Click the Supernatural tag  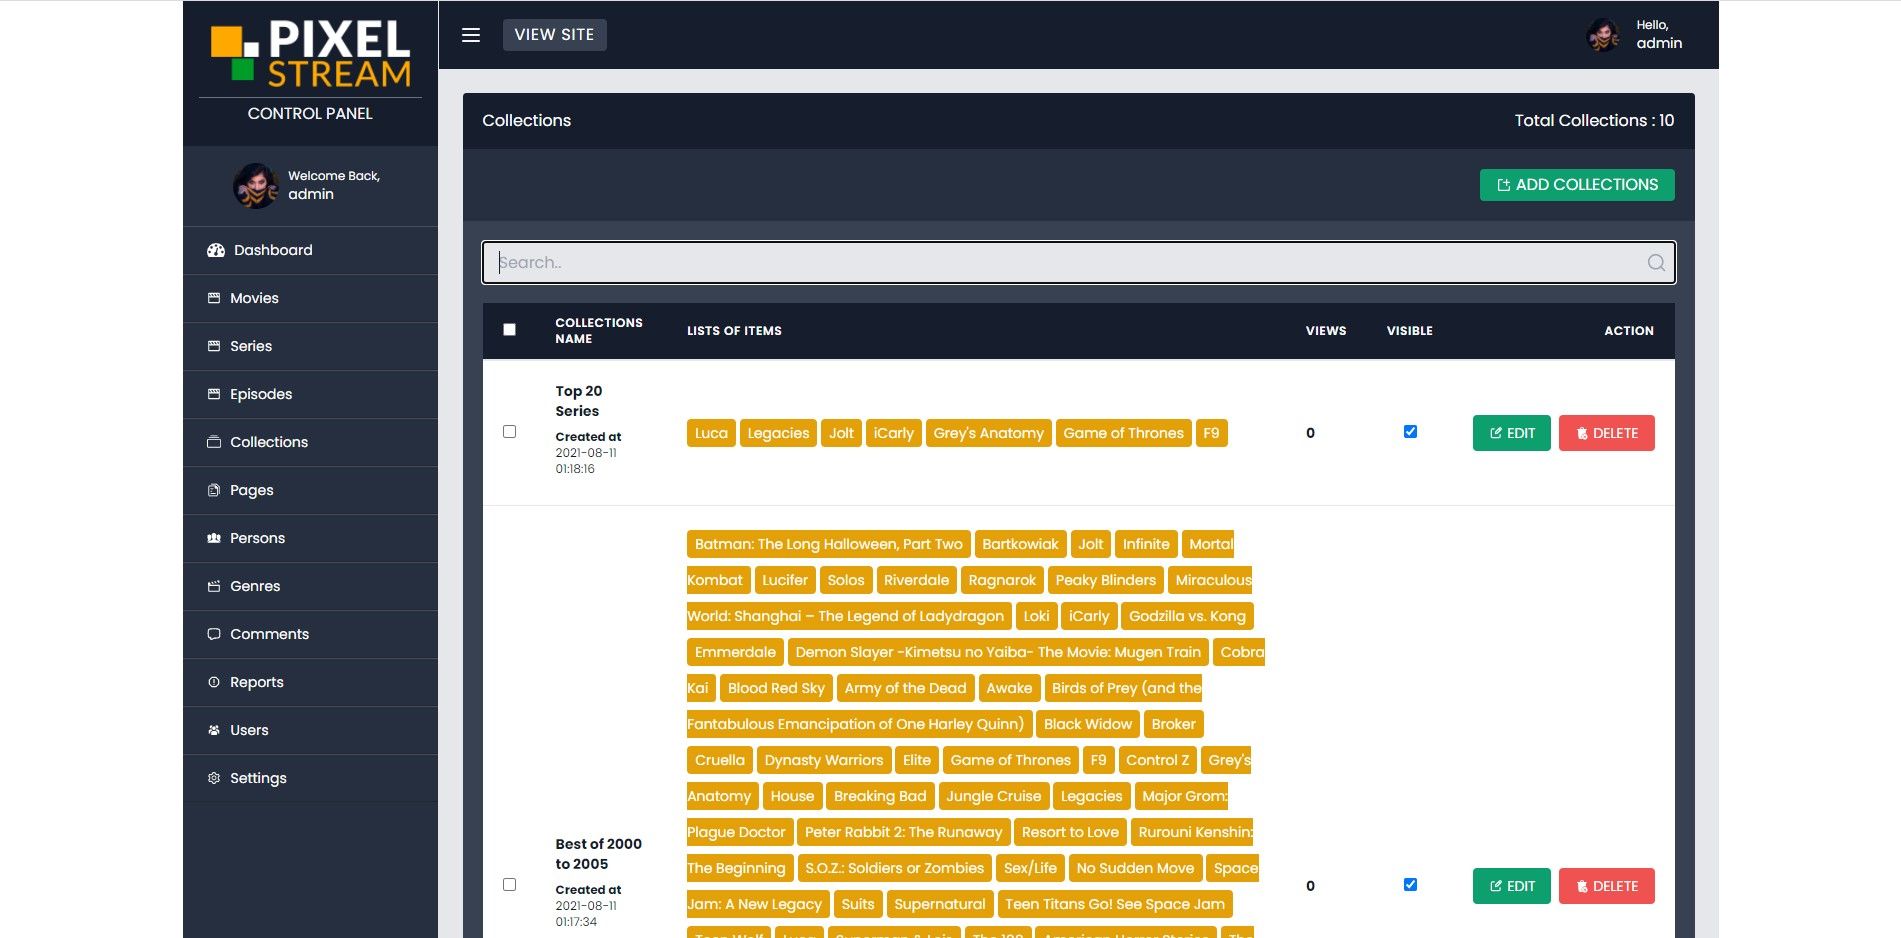939,904
